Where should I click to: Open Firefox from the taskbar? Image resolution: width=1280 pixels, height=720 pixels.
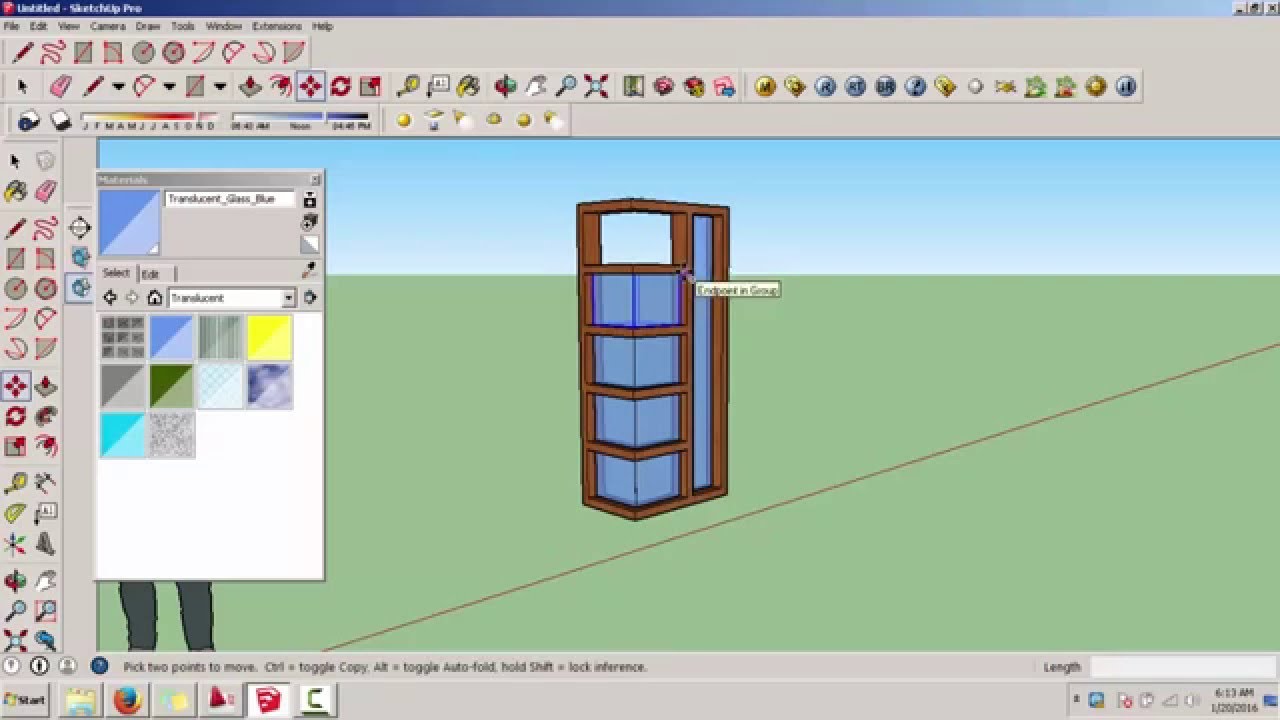pyautogui.click(x=127, y=701)
